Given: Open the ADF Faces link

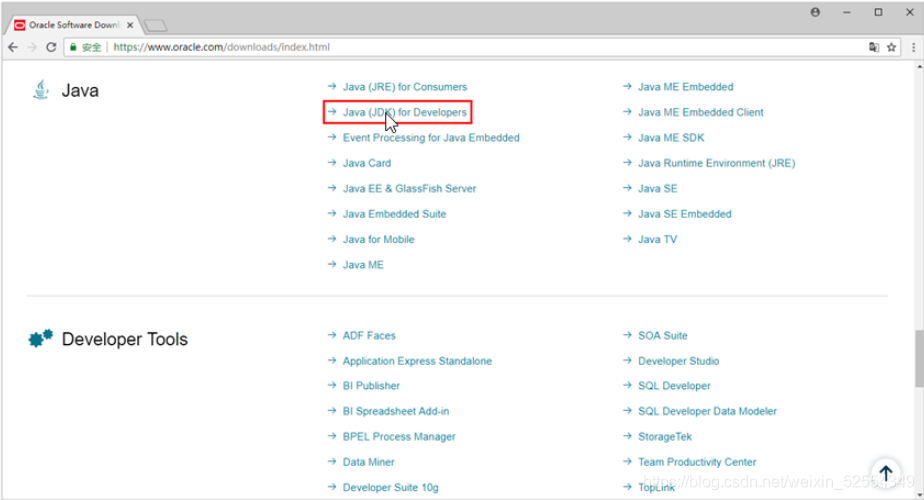Looking at the screenshot, I should point(369,335).
